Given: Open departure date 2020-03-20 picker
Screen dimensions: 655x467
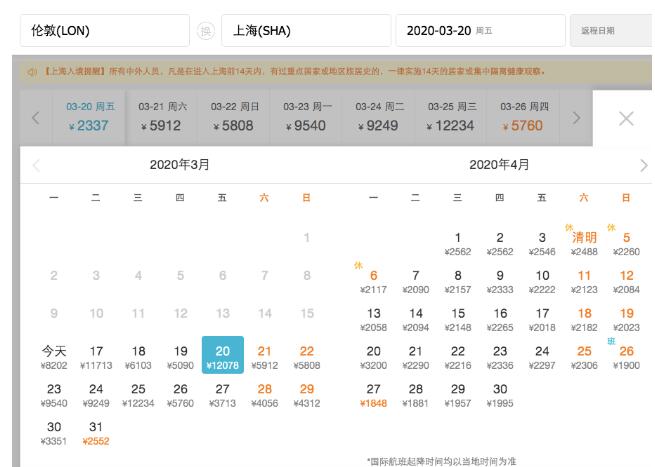Looking at the screenshot, I should tap(480, 31).
